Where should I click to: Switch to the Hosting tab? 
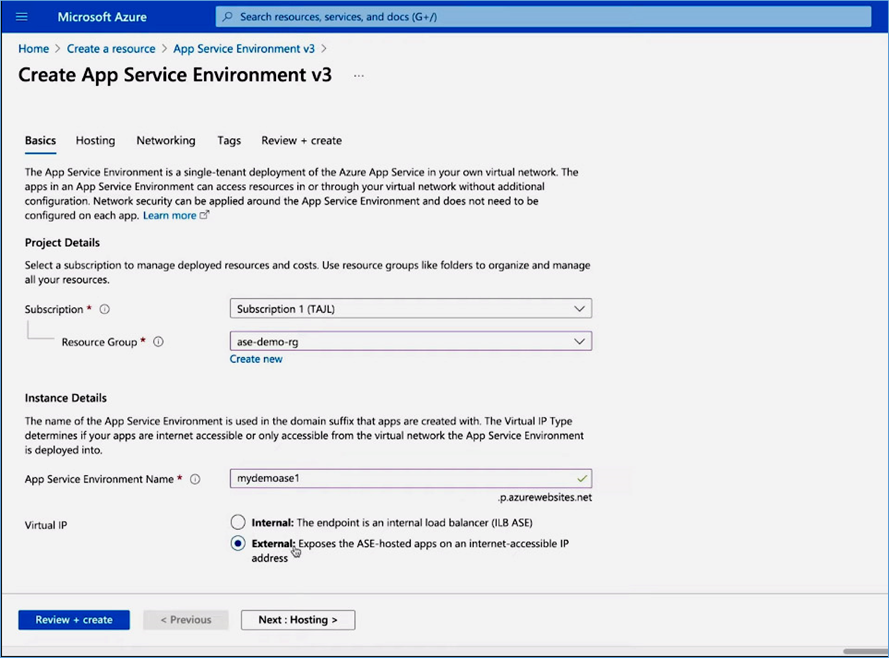(95, 141)
